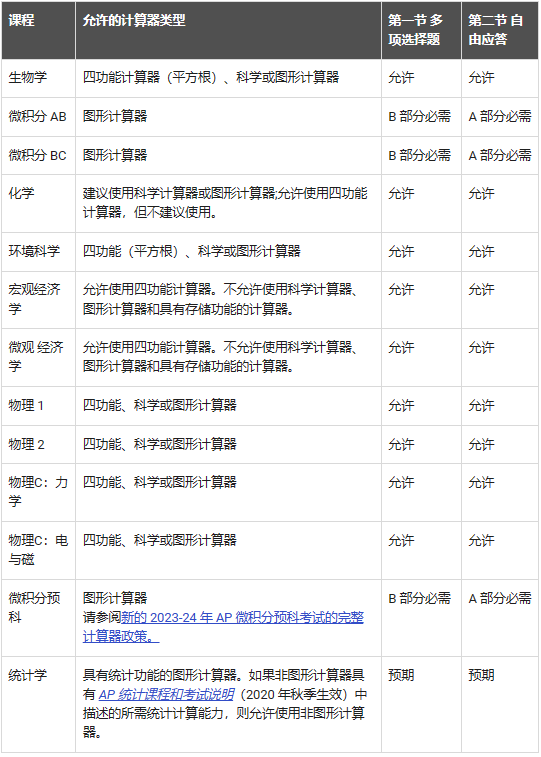The width and height of the screenshot is (541, 757).
Task: Click 允许 under 第二节 for 宏观经济学
Action: (x=481, y=290)
